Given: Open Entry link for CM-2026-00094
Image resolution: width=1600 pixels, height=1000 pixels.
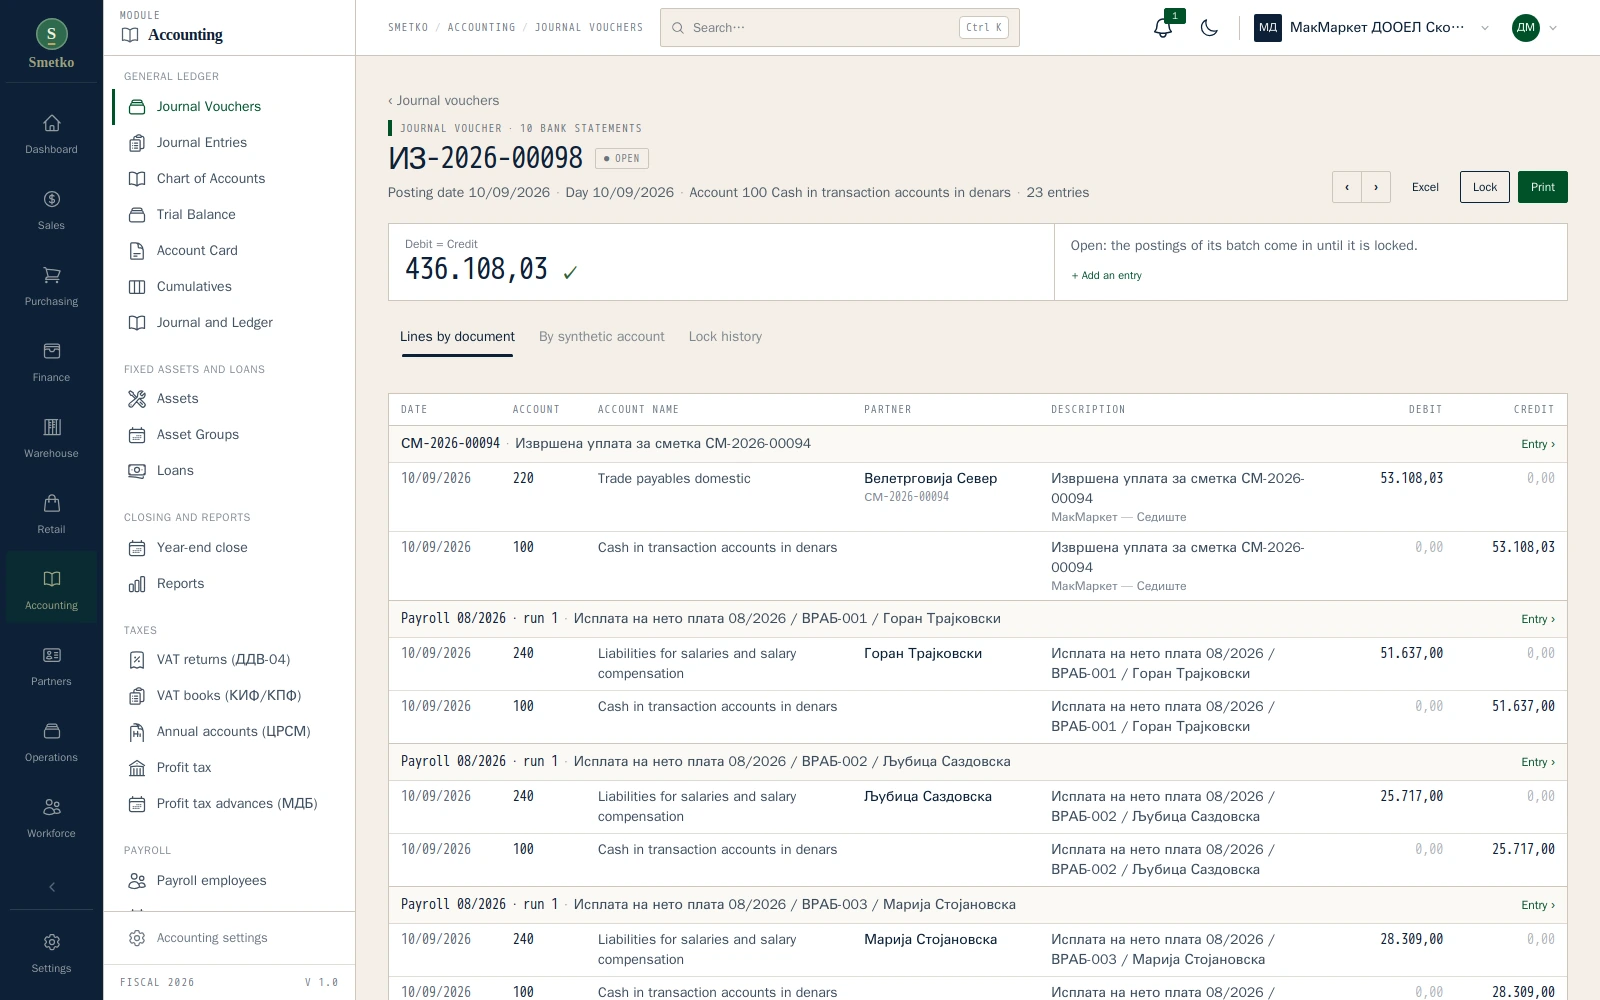Looking at the screenshot, I should 1538,444.
